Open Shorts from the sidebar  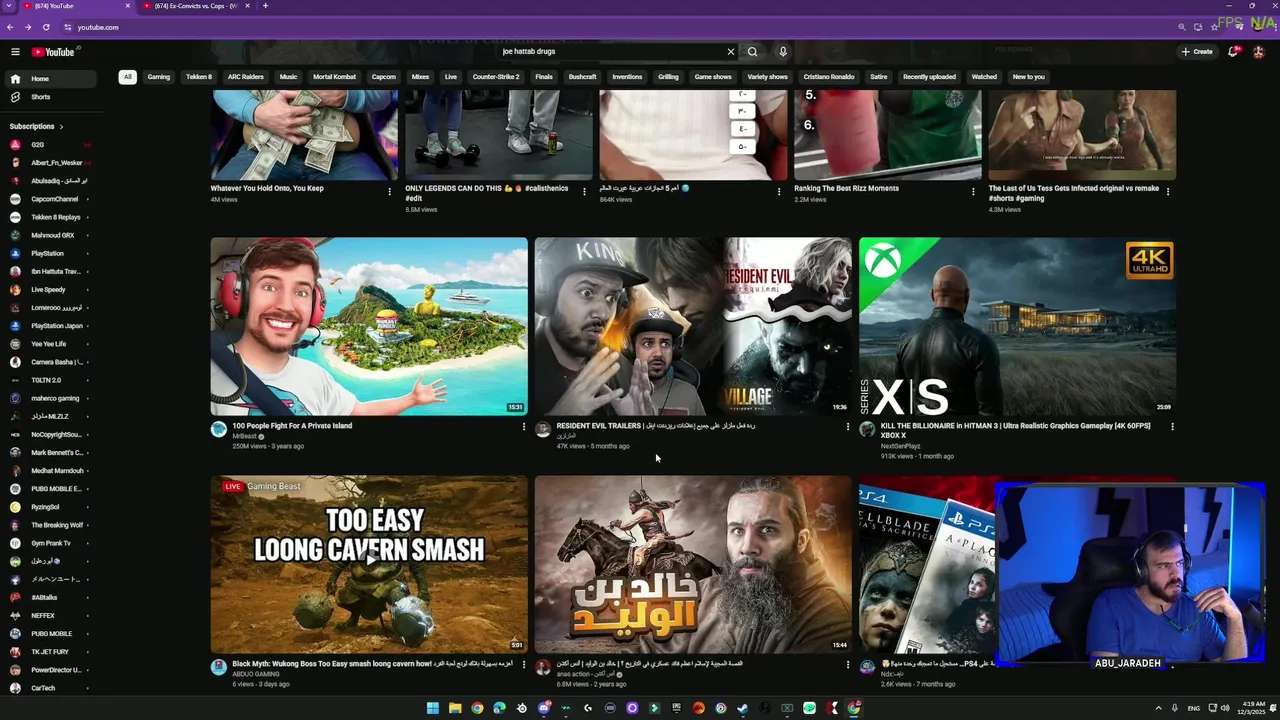(x=48, y=97)
